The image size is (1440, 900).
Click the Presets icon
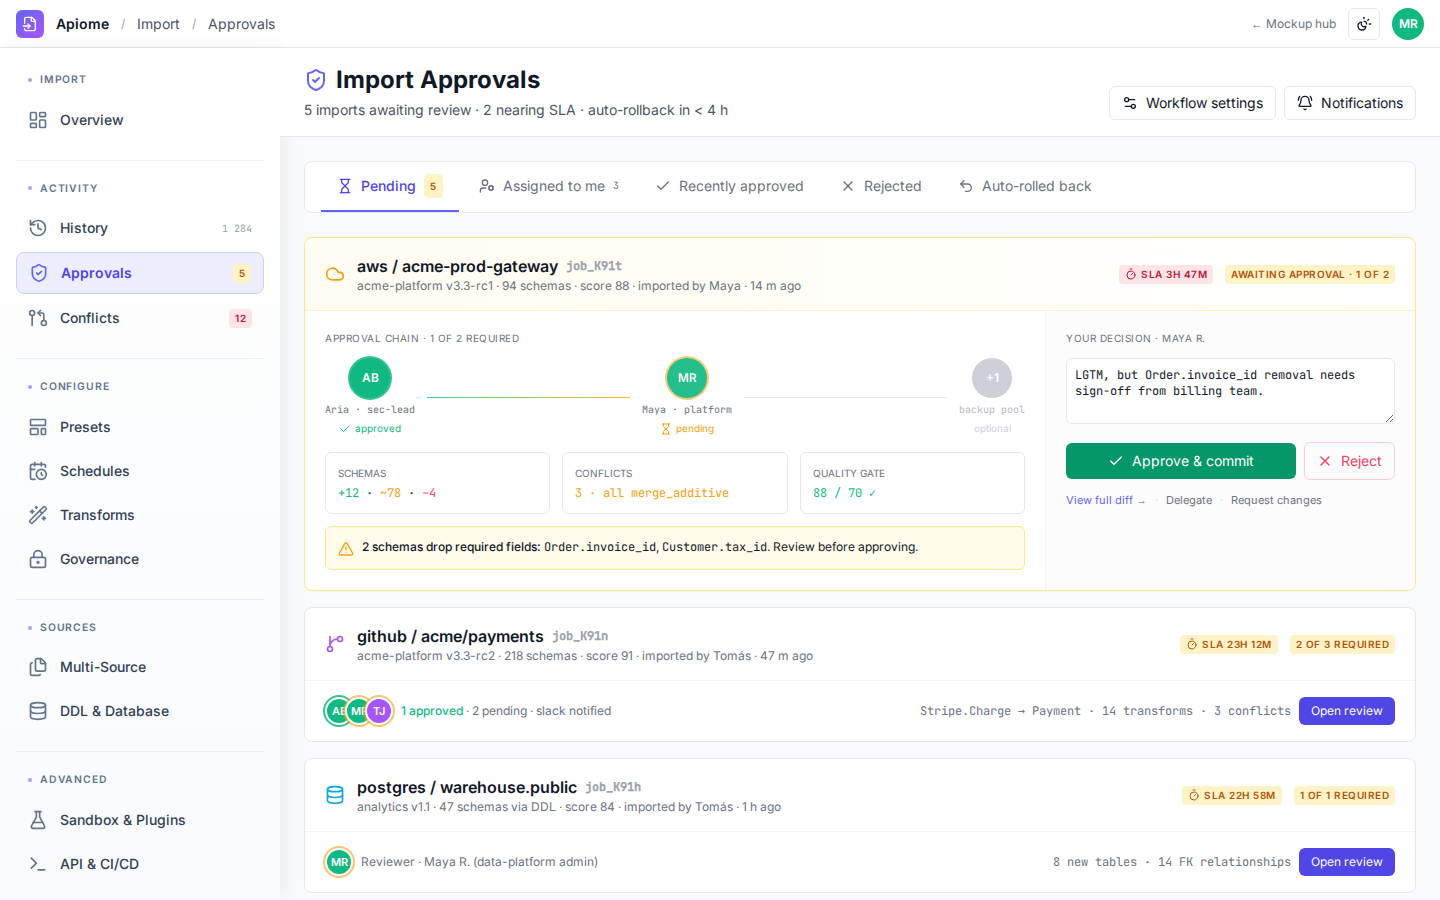point(38,427)
